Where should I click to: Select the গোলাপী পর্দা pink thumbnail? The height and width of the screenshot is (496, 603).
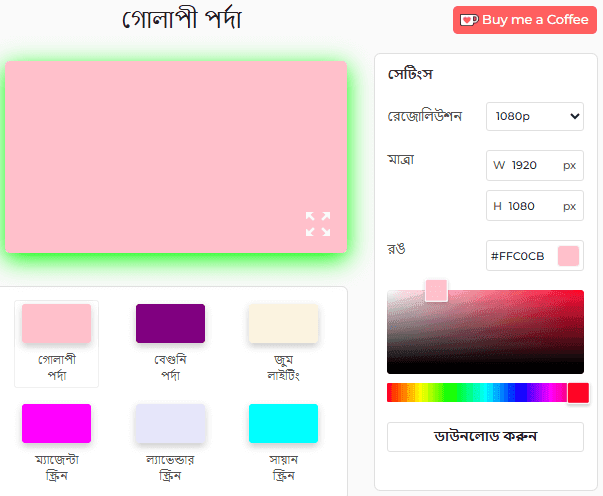[x=57, y=323]
